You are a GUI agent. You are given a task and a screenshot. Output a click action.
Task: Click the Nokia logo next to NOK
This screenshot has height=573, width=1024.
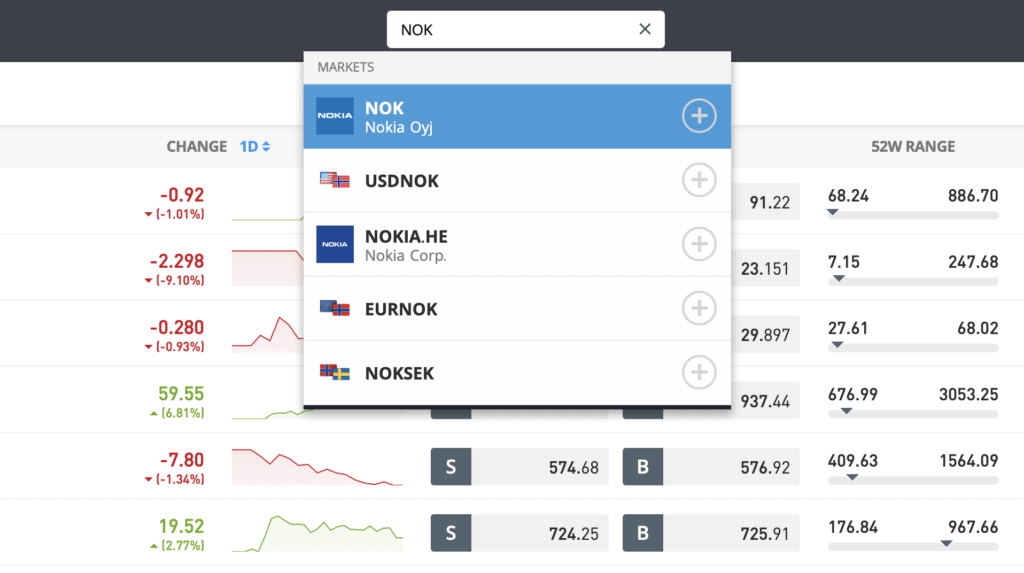click(x=334, y=116)
